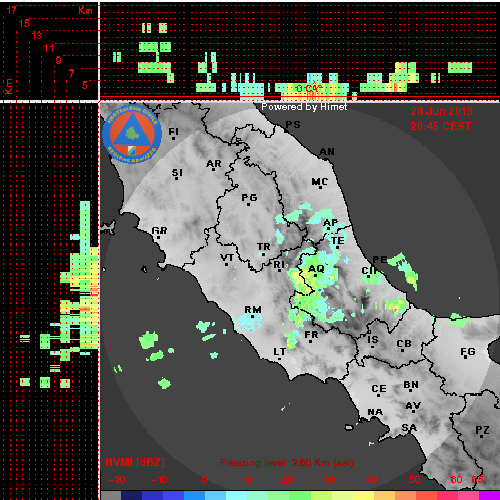The image size is (500, 500).
Task: Click the 30 dBZ scale value
Action: point(329,480)
